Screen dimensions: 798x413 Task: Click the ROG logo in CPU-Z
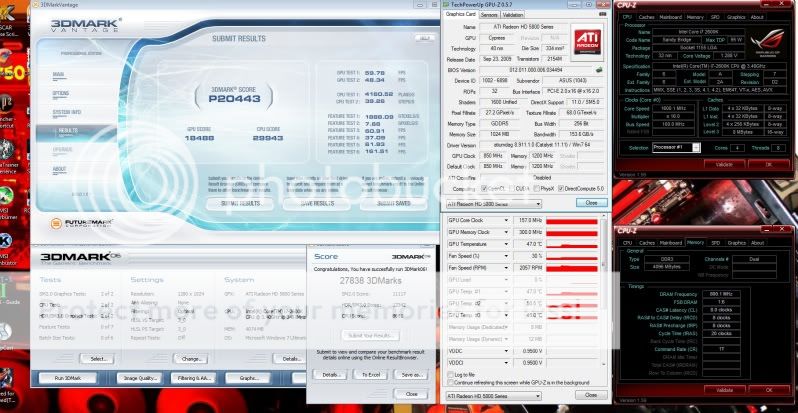tap(767, 42)
